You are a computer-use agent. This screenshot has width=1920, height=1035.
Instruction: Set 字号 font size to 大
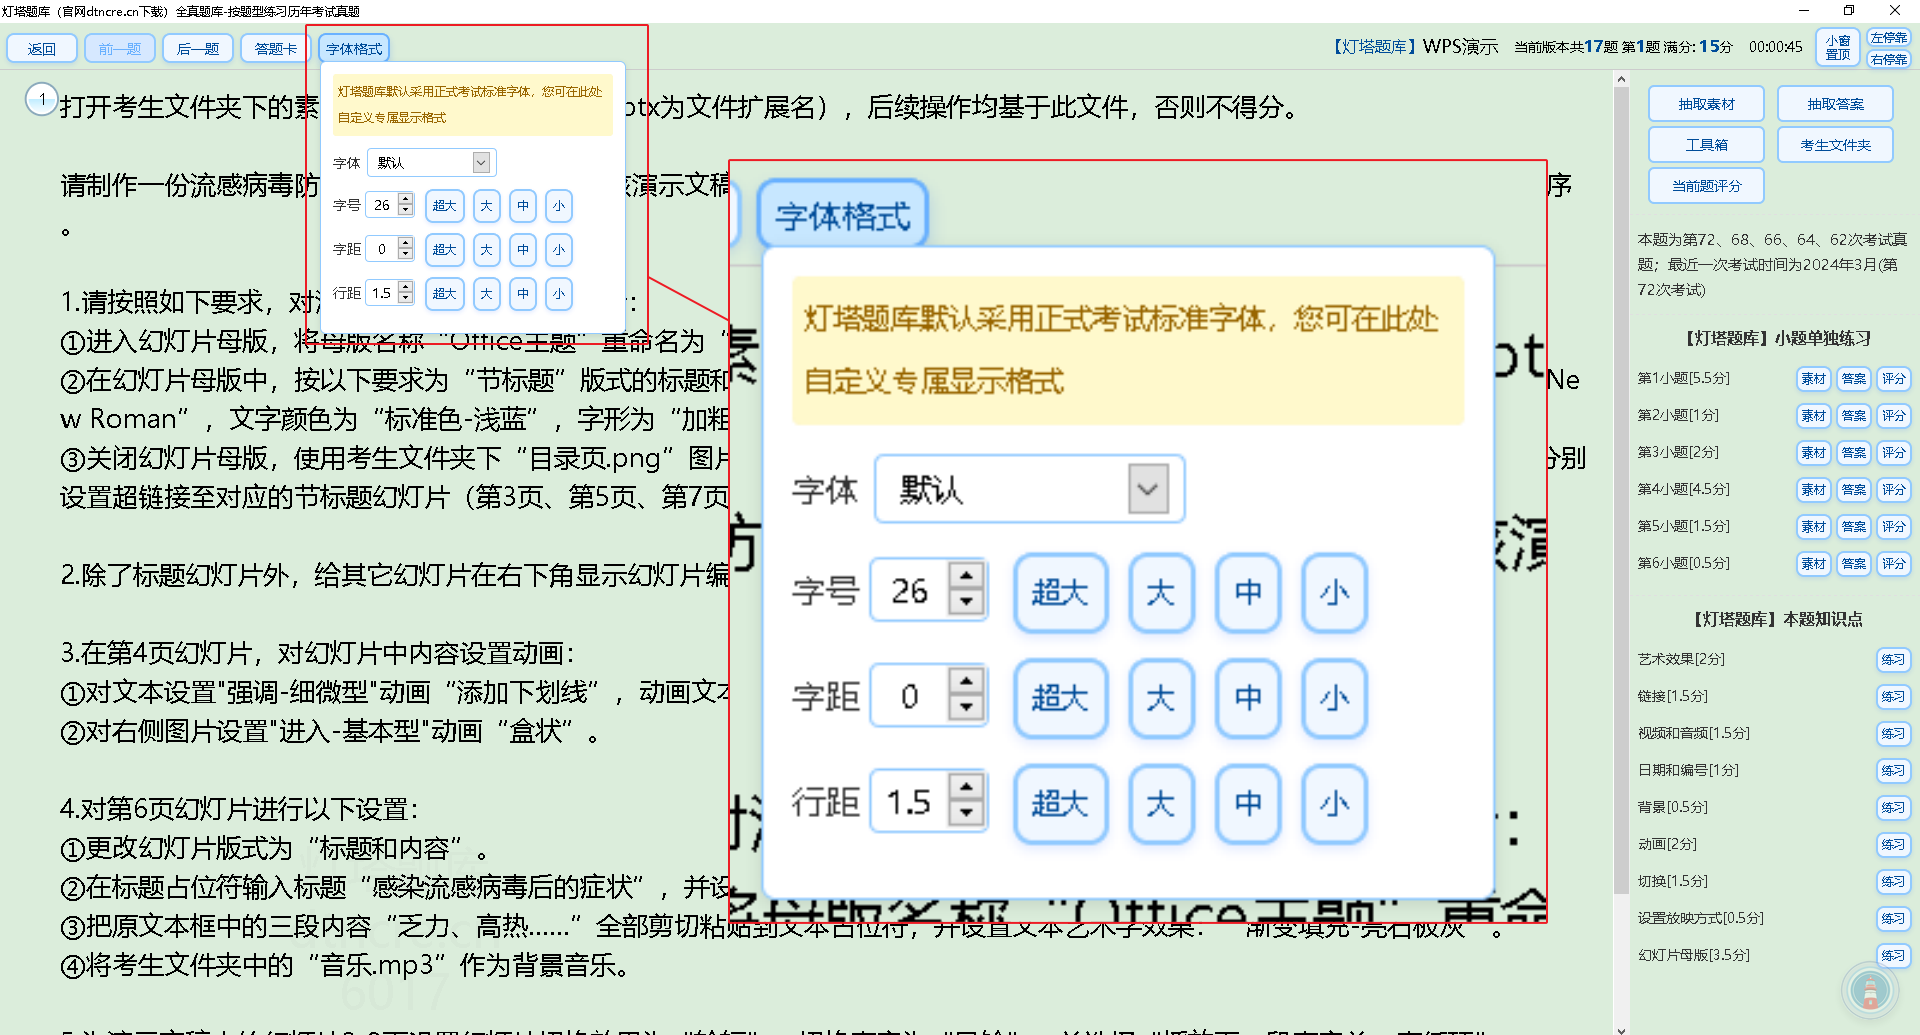[486, 206]
